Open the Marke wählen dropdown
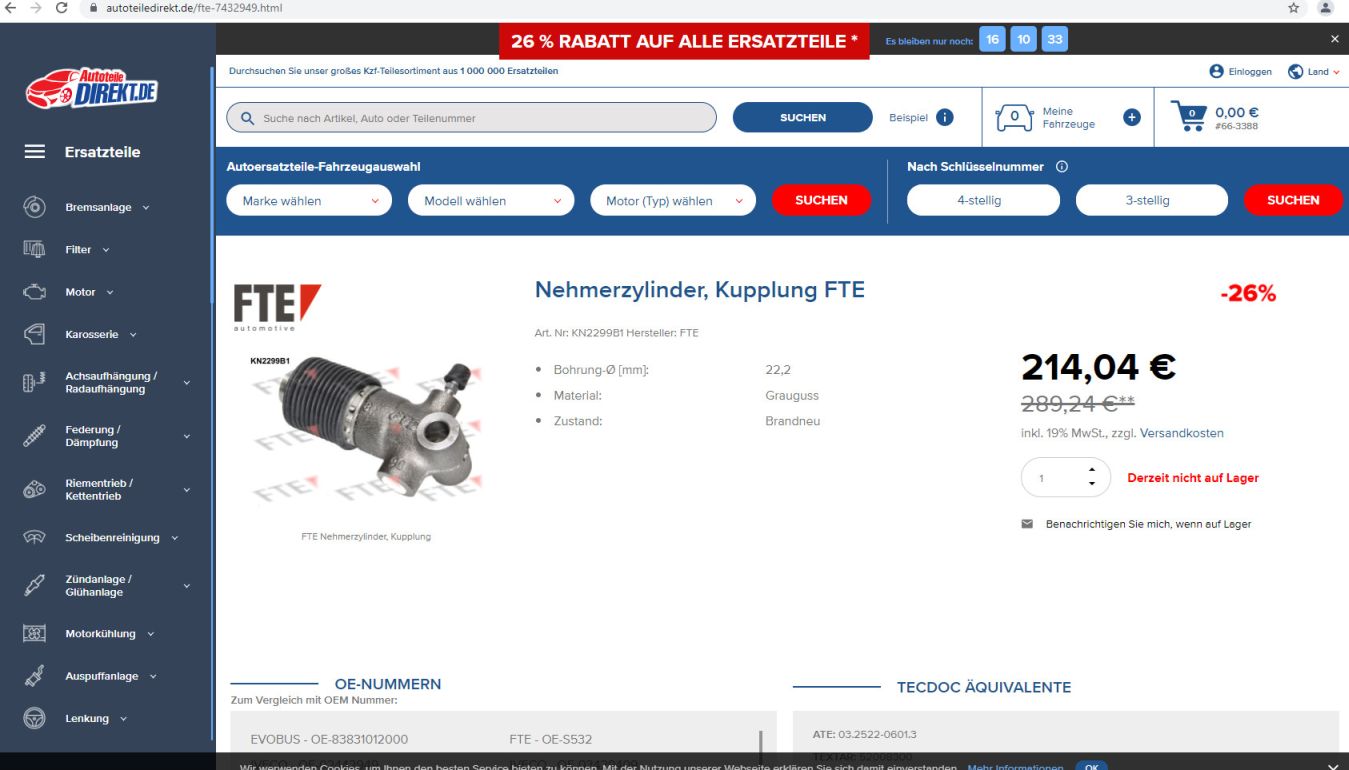Image resolution: width=1349 pixels, height=770 pixels. pyautogui.click(x=310, y=201)
